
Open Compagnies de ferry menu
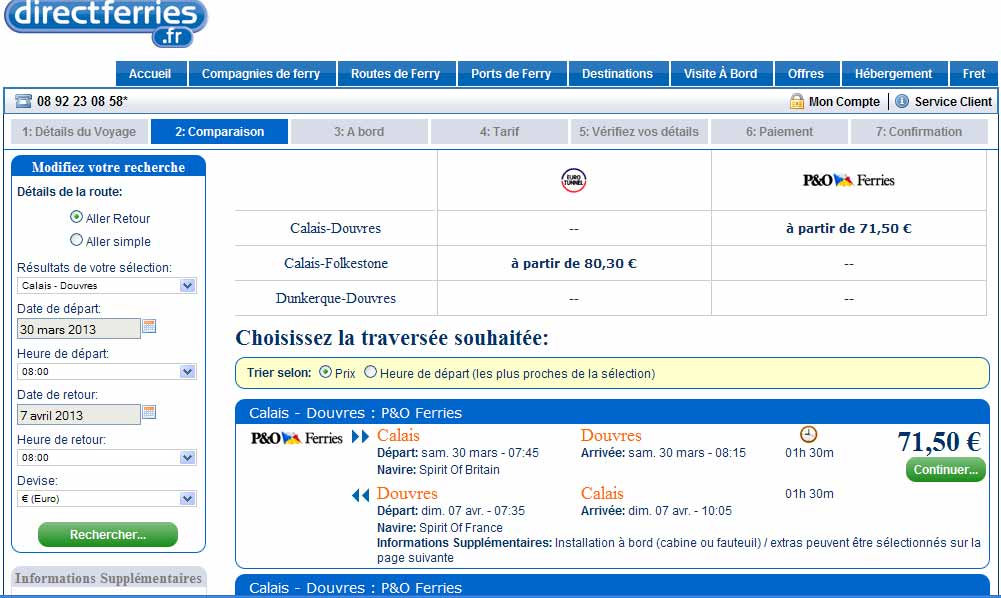tap(261, 73)
